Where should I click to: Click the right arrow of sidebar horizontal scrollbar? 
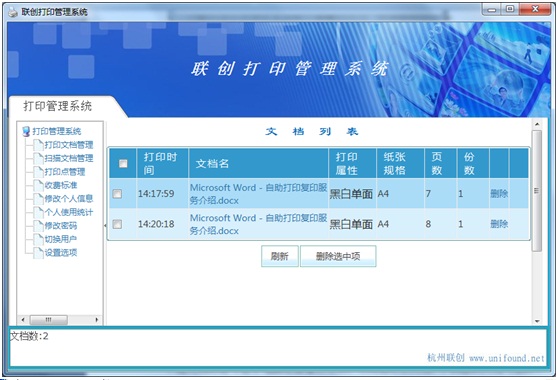[x=97, y=320]
